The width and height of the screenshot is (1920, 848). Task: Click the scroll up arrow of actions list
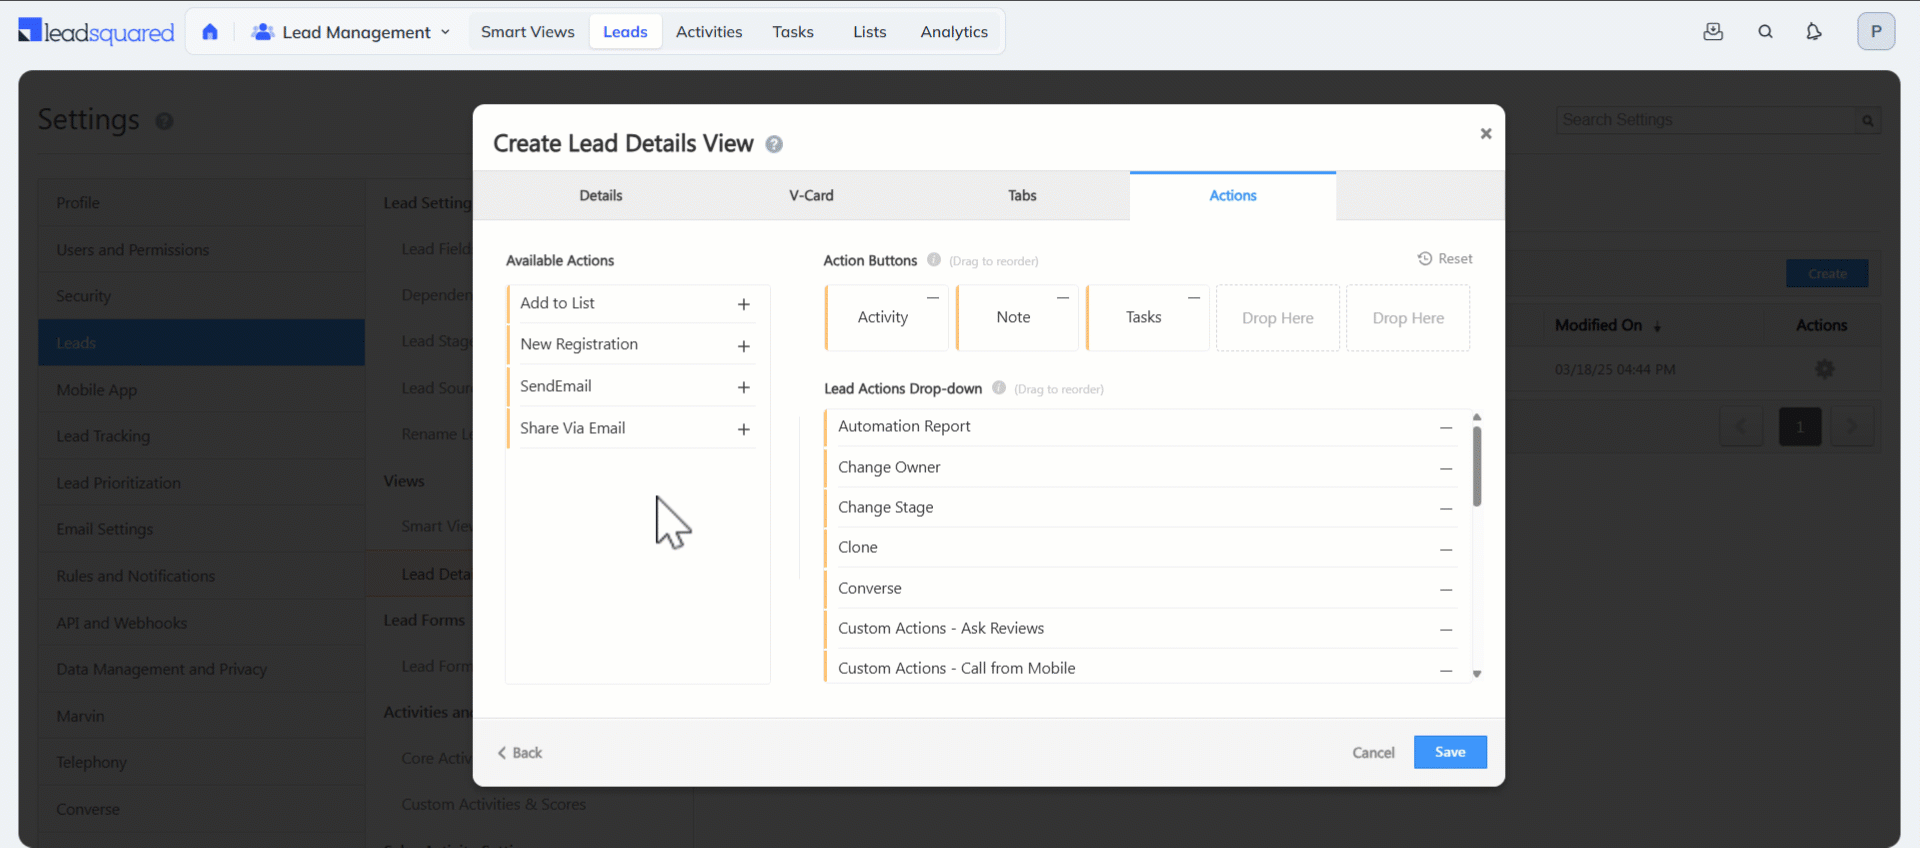click(1477, 417)
